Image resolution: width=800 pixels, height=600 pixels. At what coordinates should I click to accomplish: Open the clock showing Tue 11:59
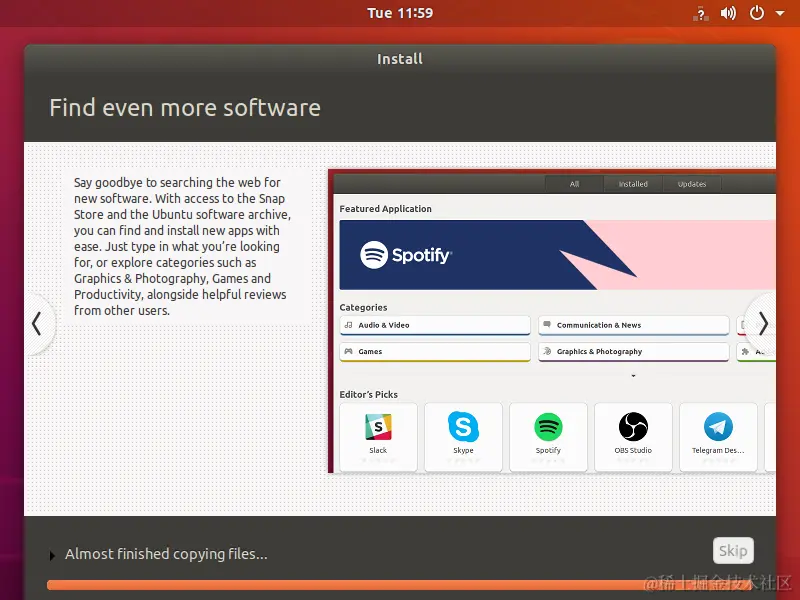pos(400,13)
